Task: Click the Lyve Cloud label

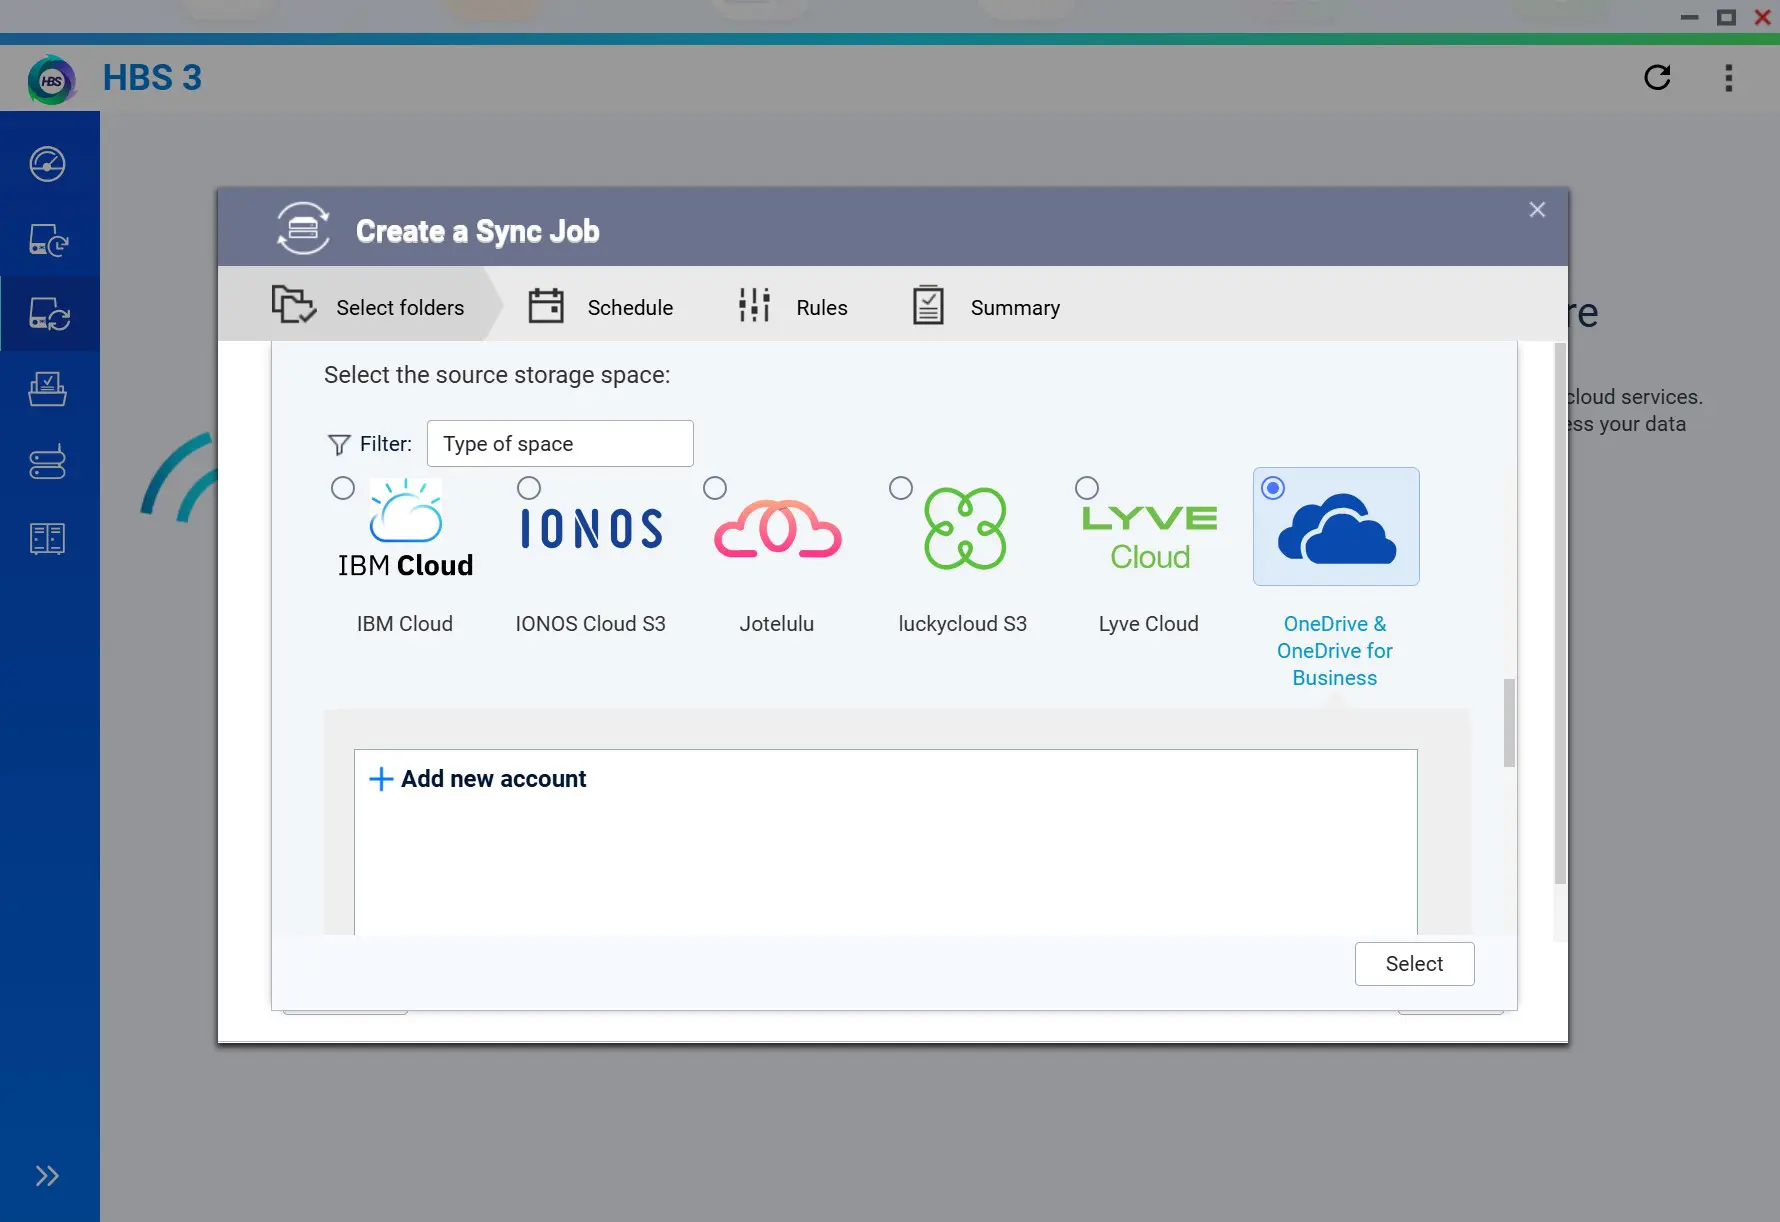Action: coord(1149,624)
